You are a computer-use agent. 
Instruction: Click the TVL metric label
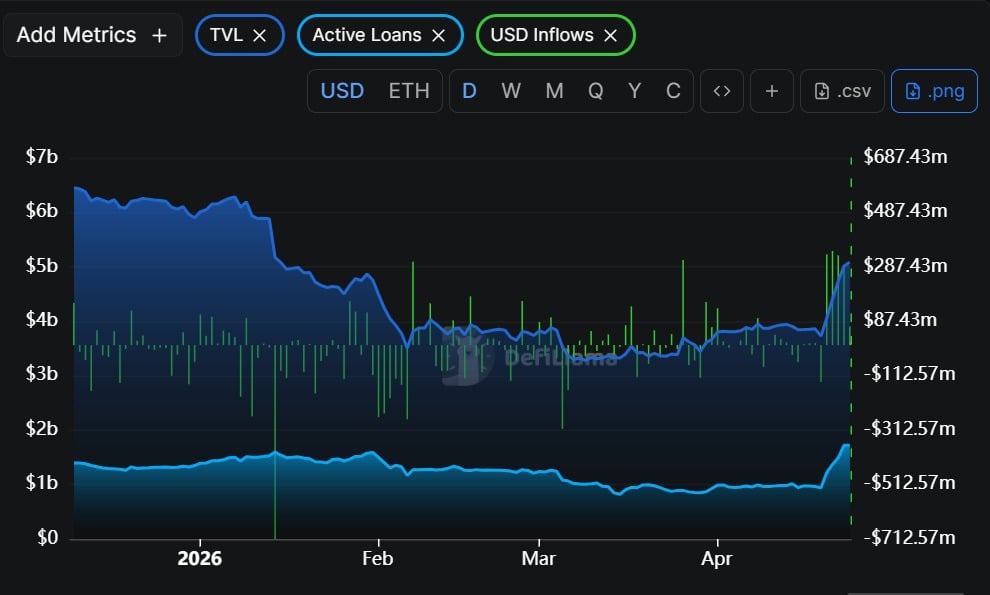pyautogui.click(x=226, y=35)
